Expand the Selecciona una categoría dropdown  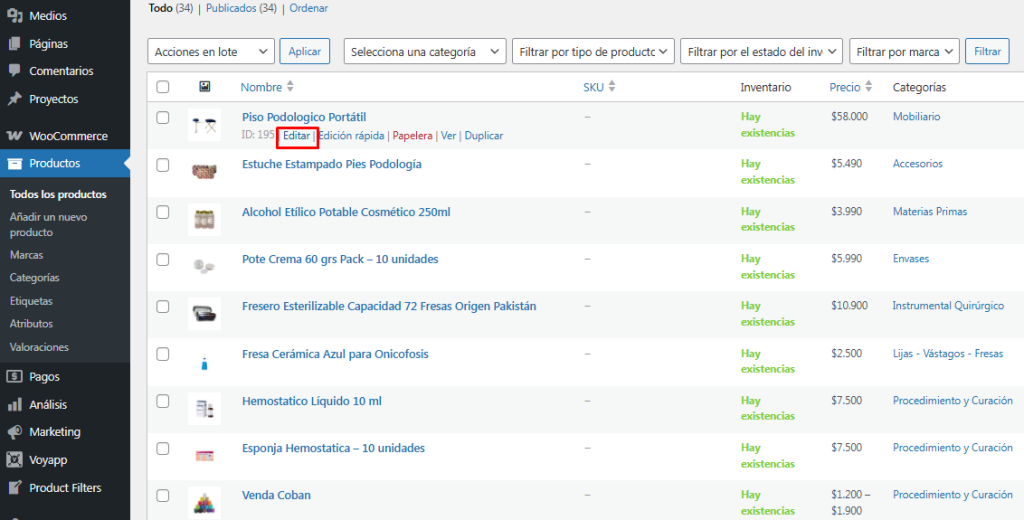tap(424, 52)
